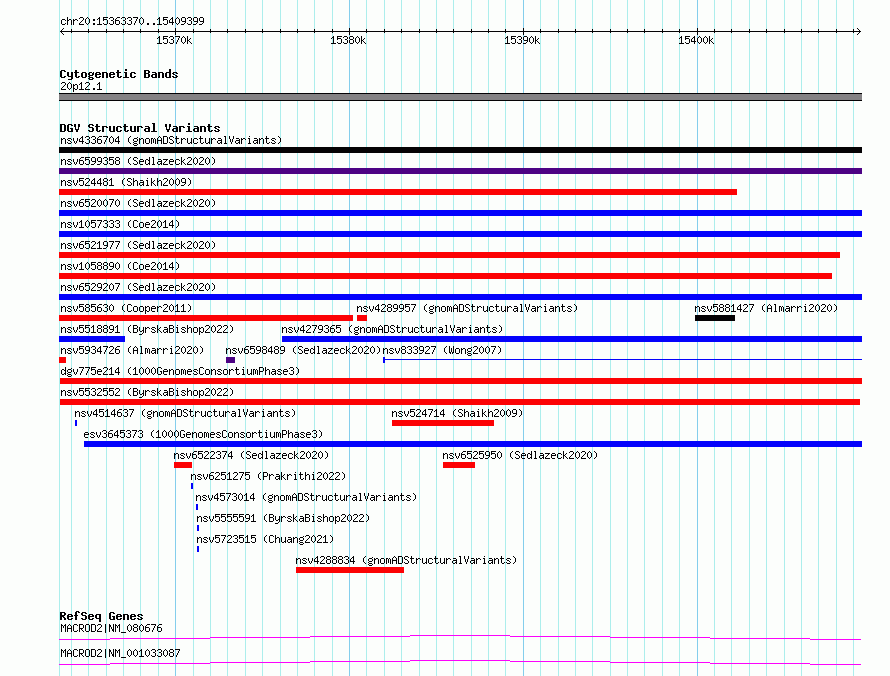This screenshot has height=676, width=890.
Task: Open nsv6251275 (Prakrithi2022) label
Action: pyautogui.click(x=268, y=476)
